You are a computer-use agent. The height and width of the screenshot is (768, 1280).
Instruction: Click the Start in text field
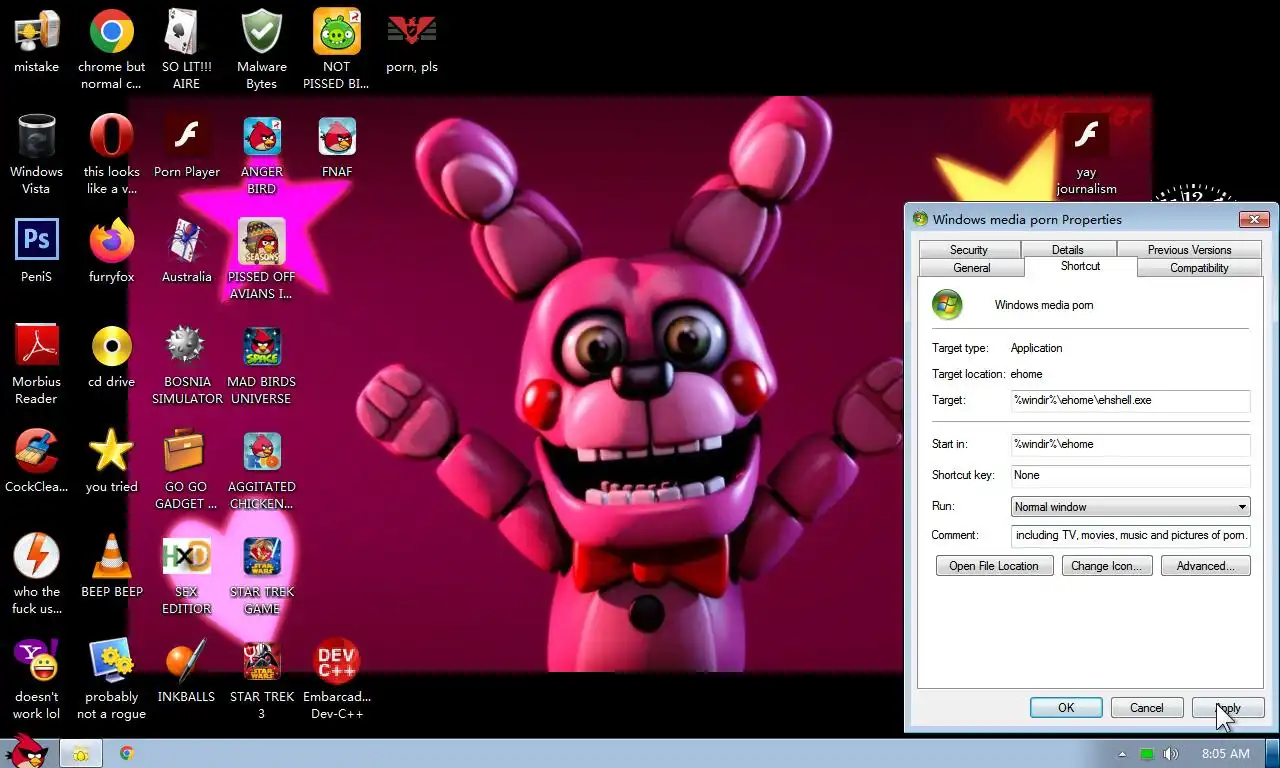click(1131, 444)
